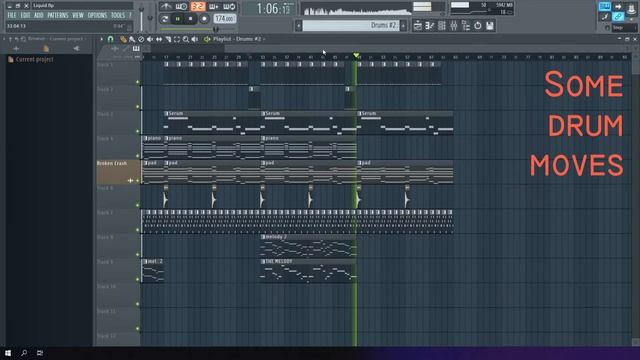640x360 pixels.
Task: Select the Select marquee tool
Action: click(x=177, y=39)
